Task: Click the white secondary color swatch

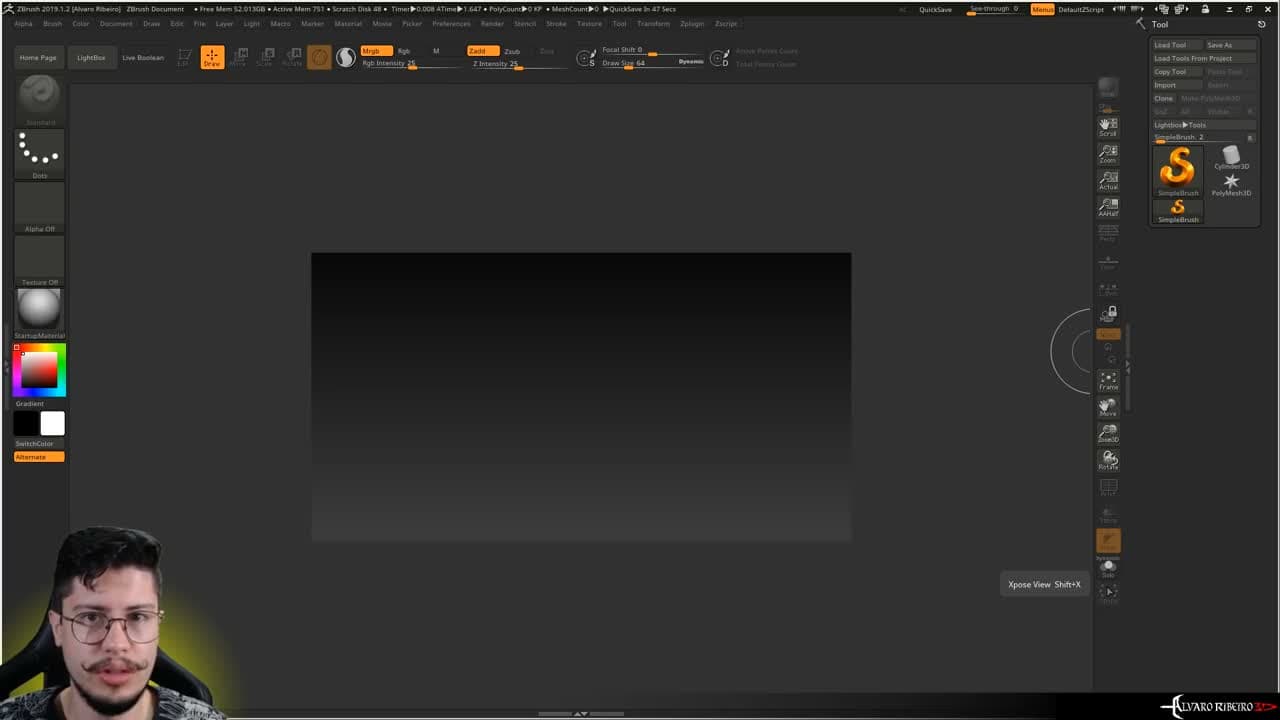Action: 53,424
